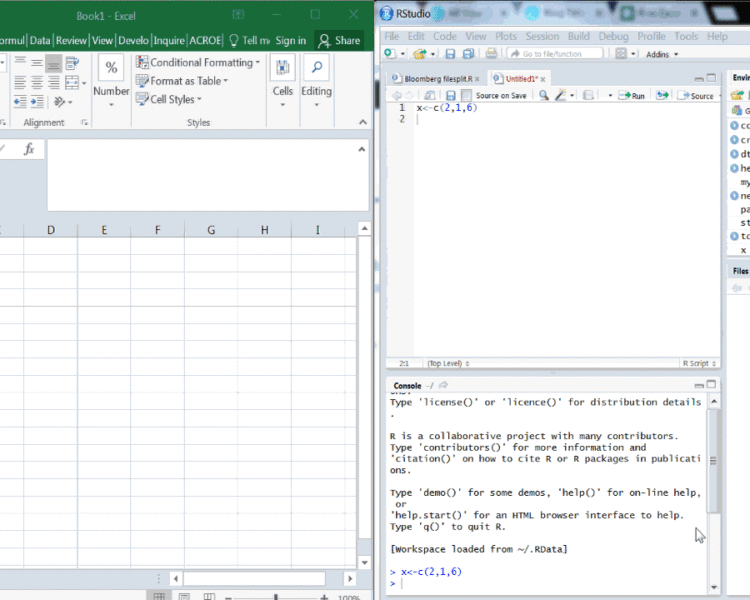Click the Run button in script editor
This screenshot has height=600, width=750.
click(x=632, y=96)
